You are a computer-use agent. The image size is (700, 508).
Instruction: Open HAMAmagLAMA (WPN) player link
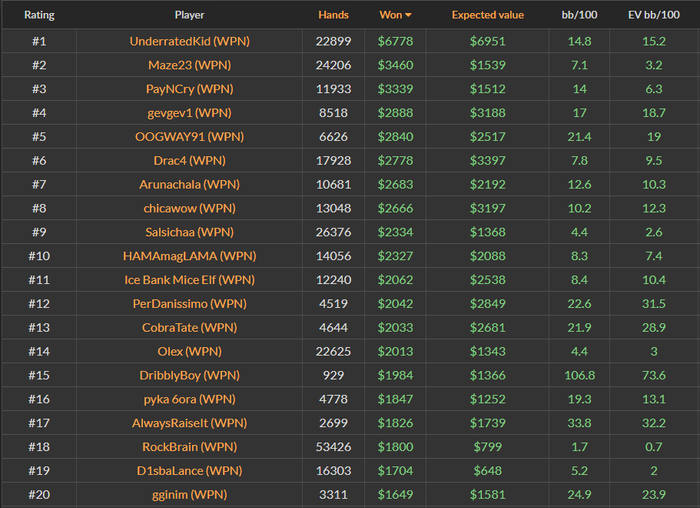(189, 256)
